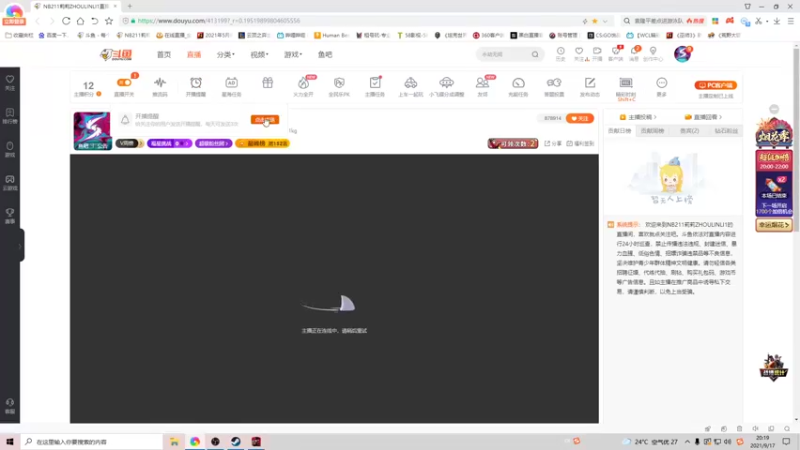Open the trophy 赛事 icon in left sidebar
This screenshot has width=800, height=450.
(x=10, y=215)
